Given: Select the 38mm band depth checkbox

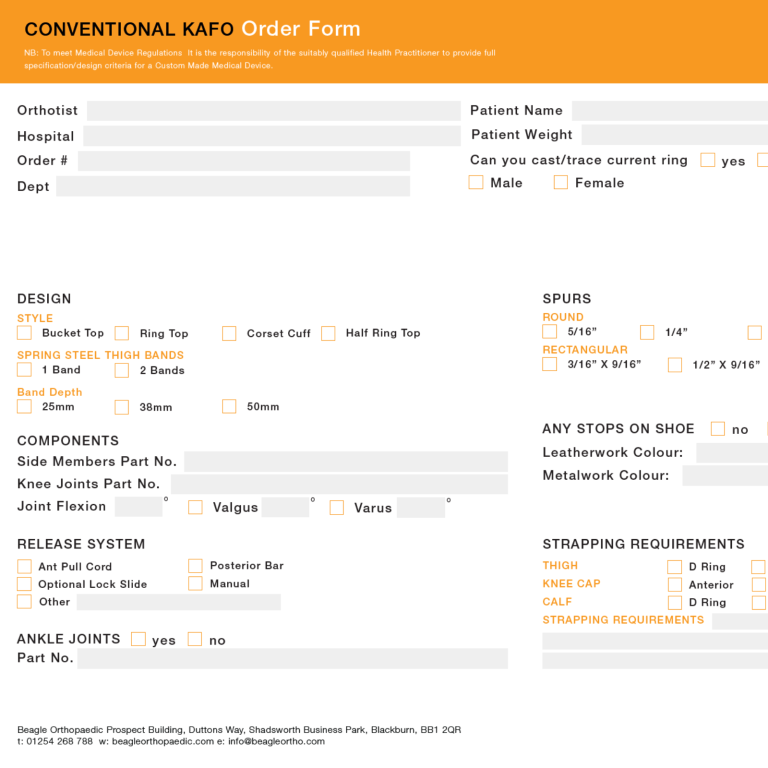Looking at the screenshot, I should click(x=121, y=407).
